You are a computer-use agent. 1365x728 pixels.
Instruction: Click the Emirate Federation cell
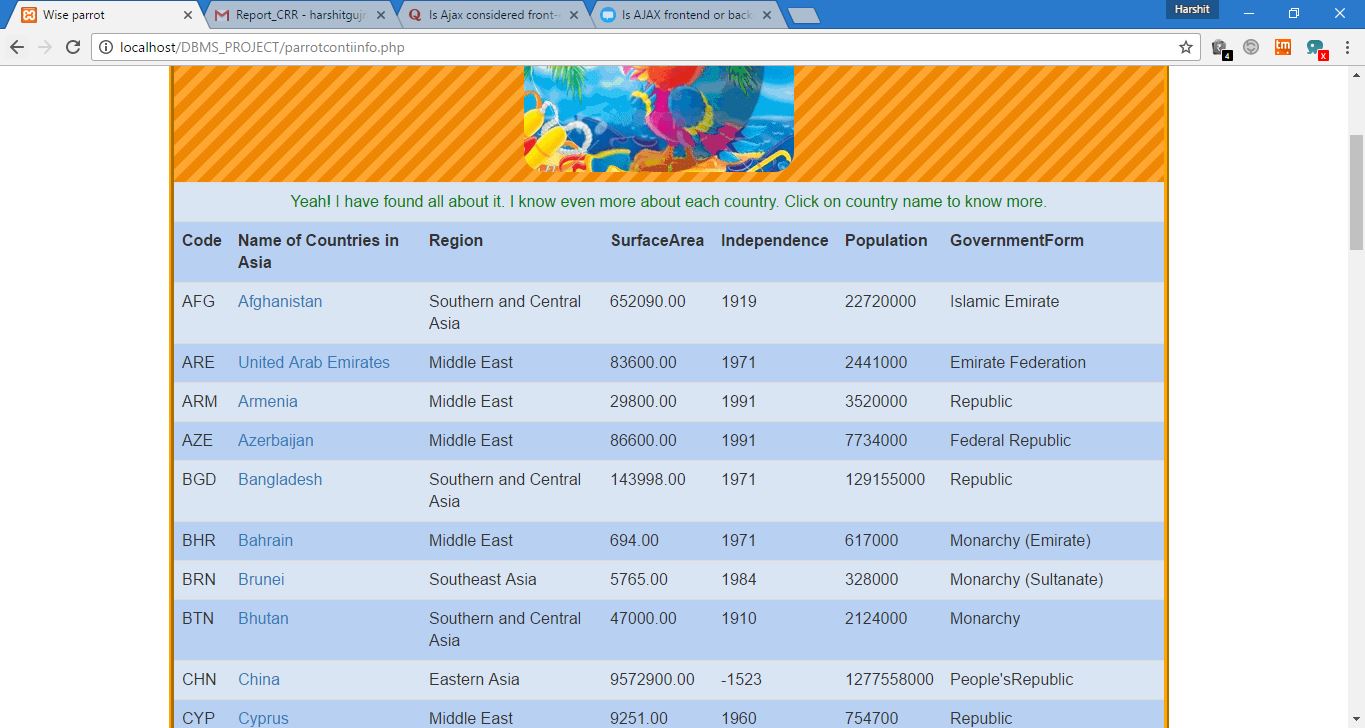[1018, 362]
